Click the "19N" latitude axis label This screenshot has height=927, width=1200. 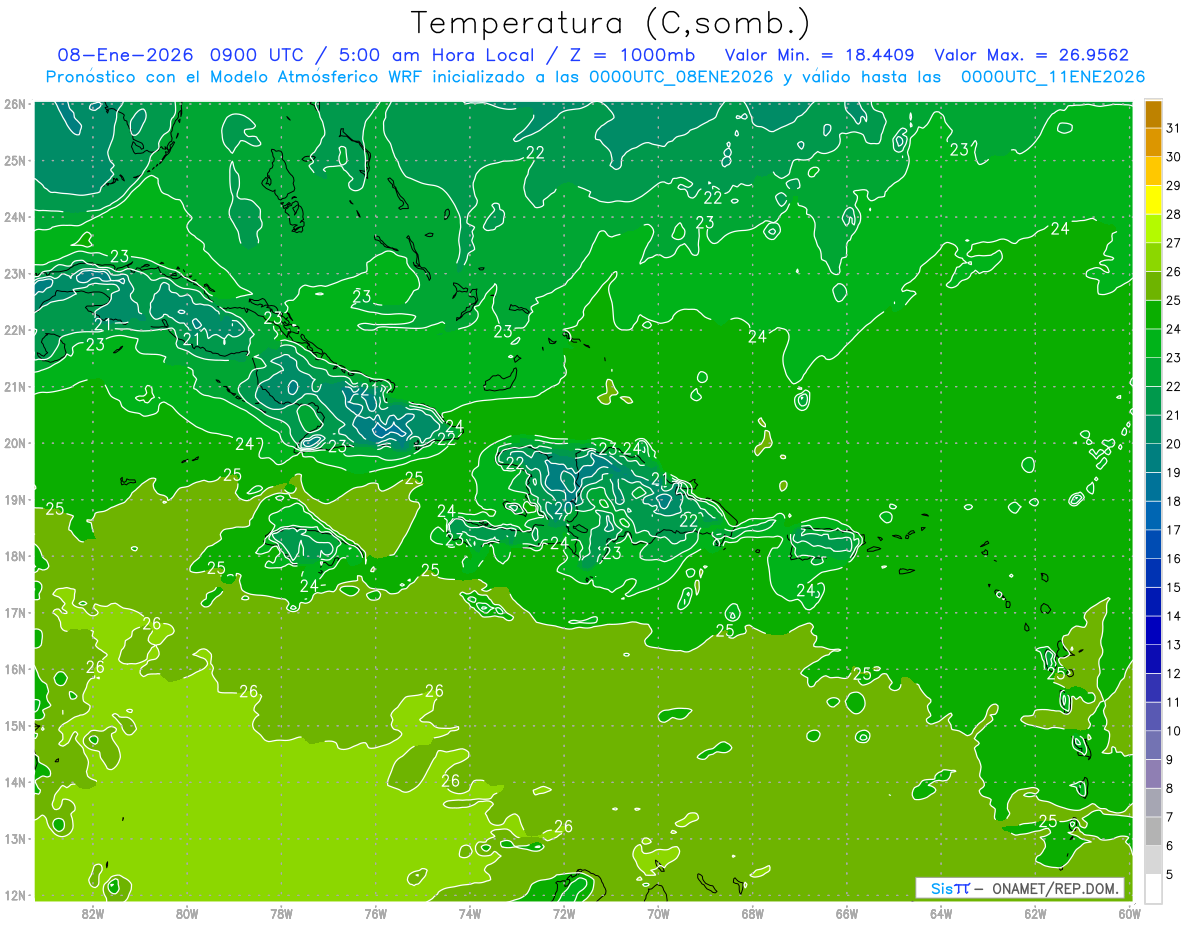(x=14, y=499)
